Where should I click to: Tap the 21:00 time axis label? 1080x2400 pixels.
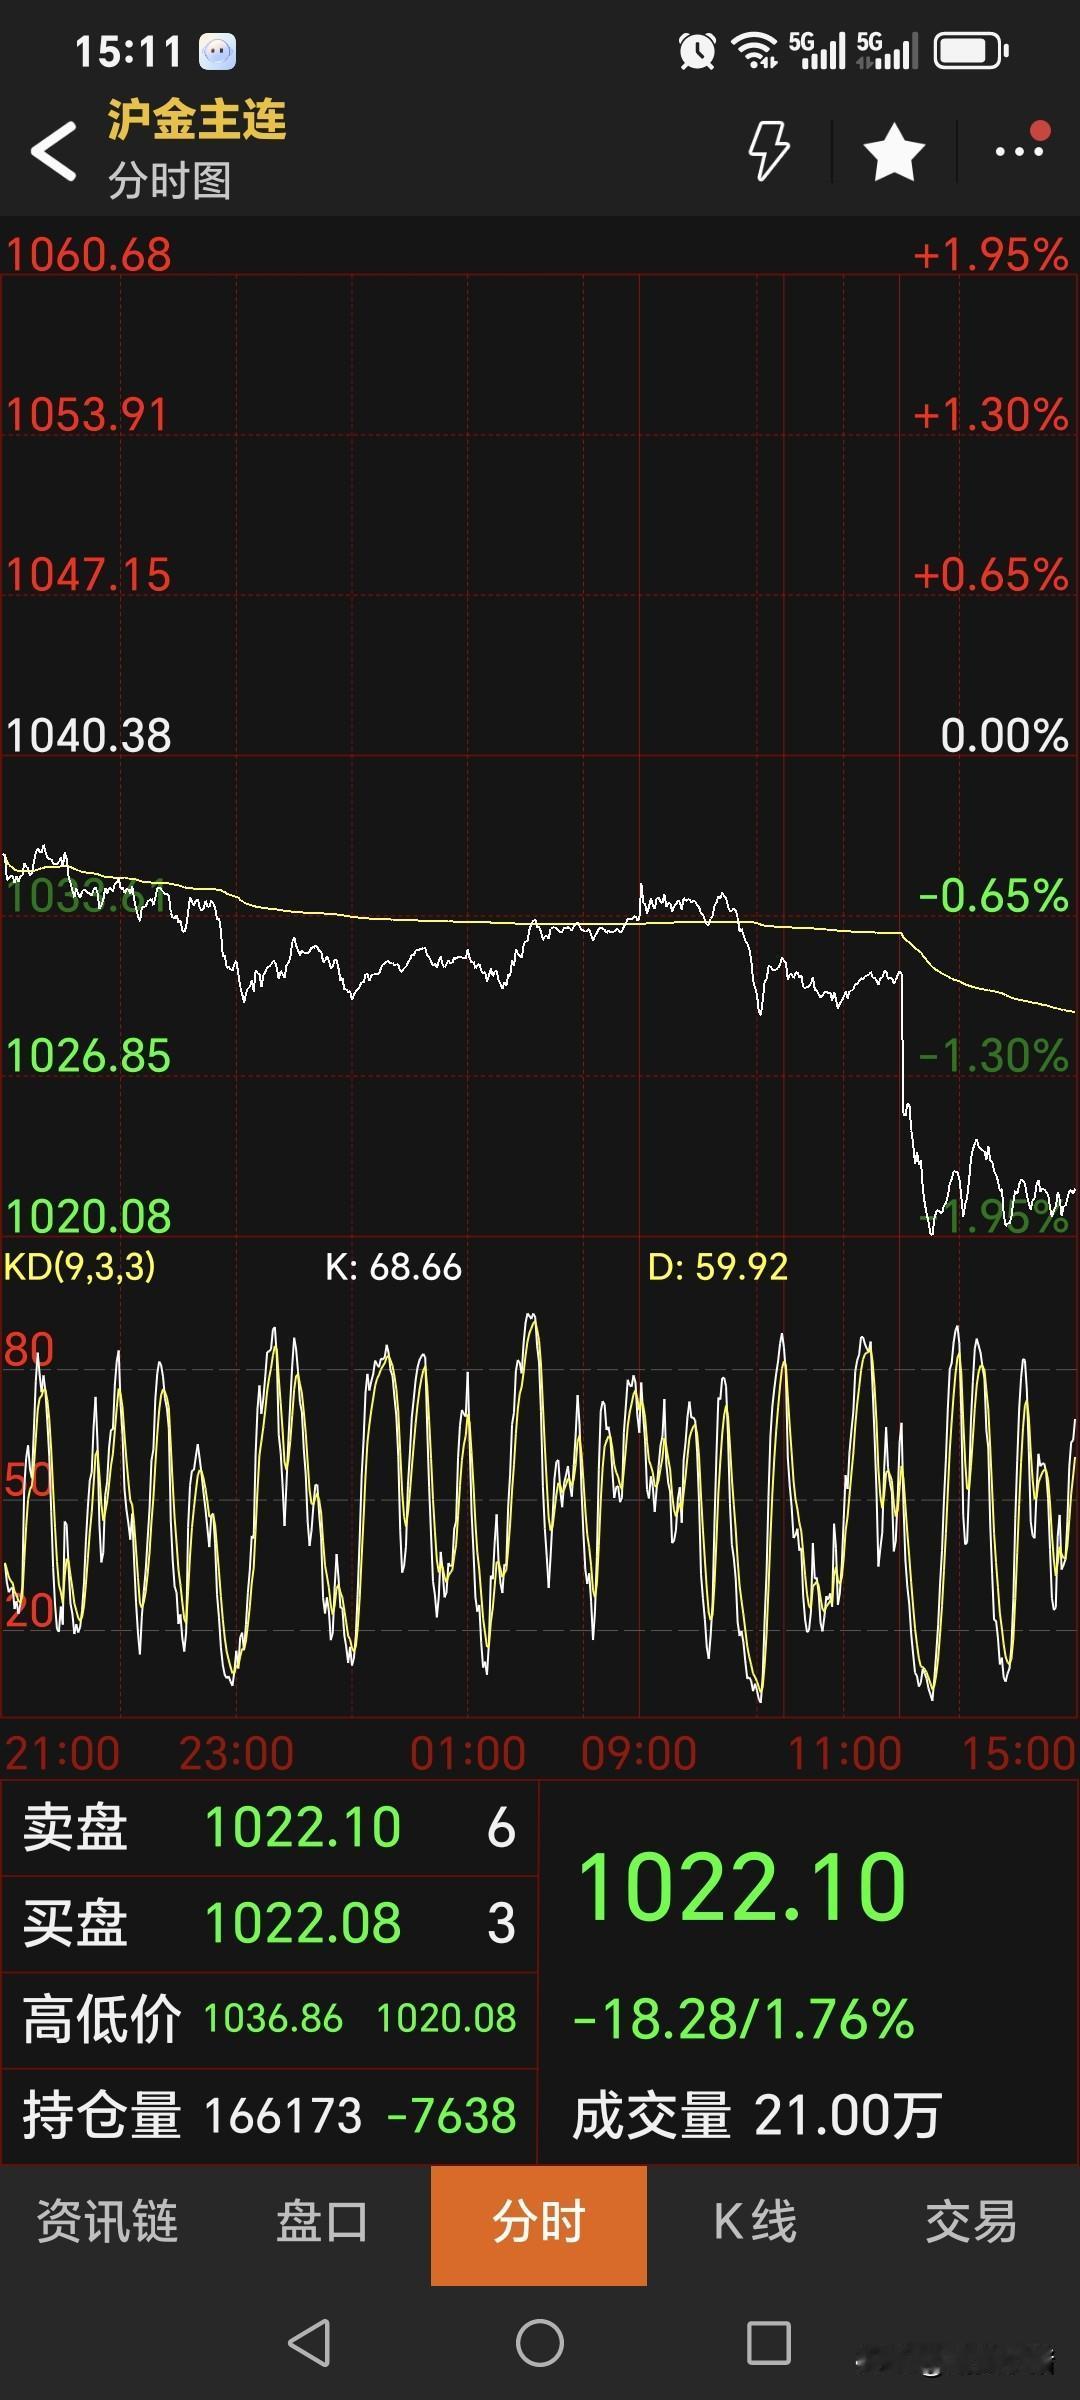pos(63,1753)
